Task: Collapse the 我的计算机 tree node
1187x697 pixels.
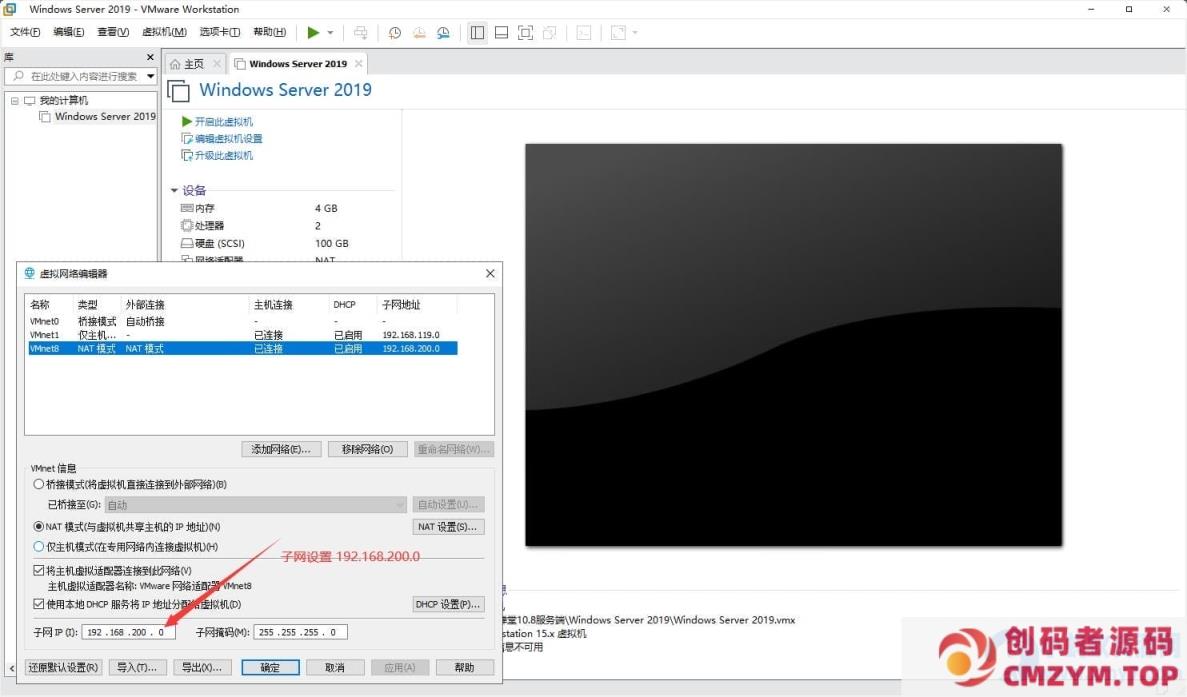Action: (14, 101)
